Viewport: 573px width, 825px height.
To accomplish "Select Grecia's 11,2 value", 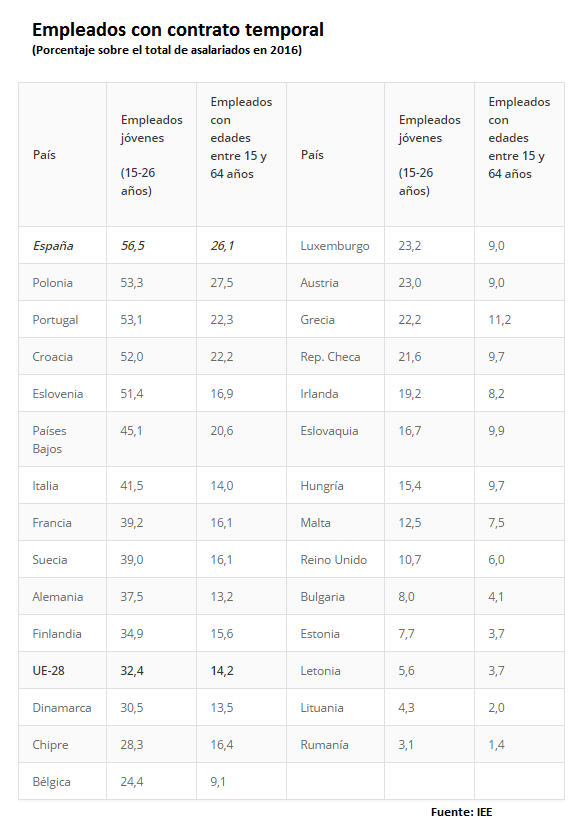I will coord(499,320).
